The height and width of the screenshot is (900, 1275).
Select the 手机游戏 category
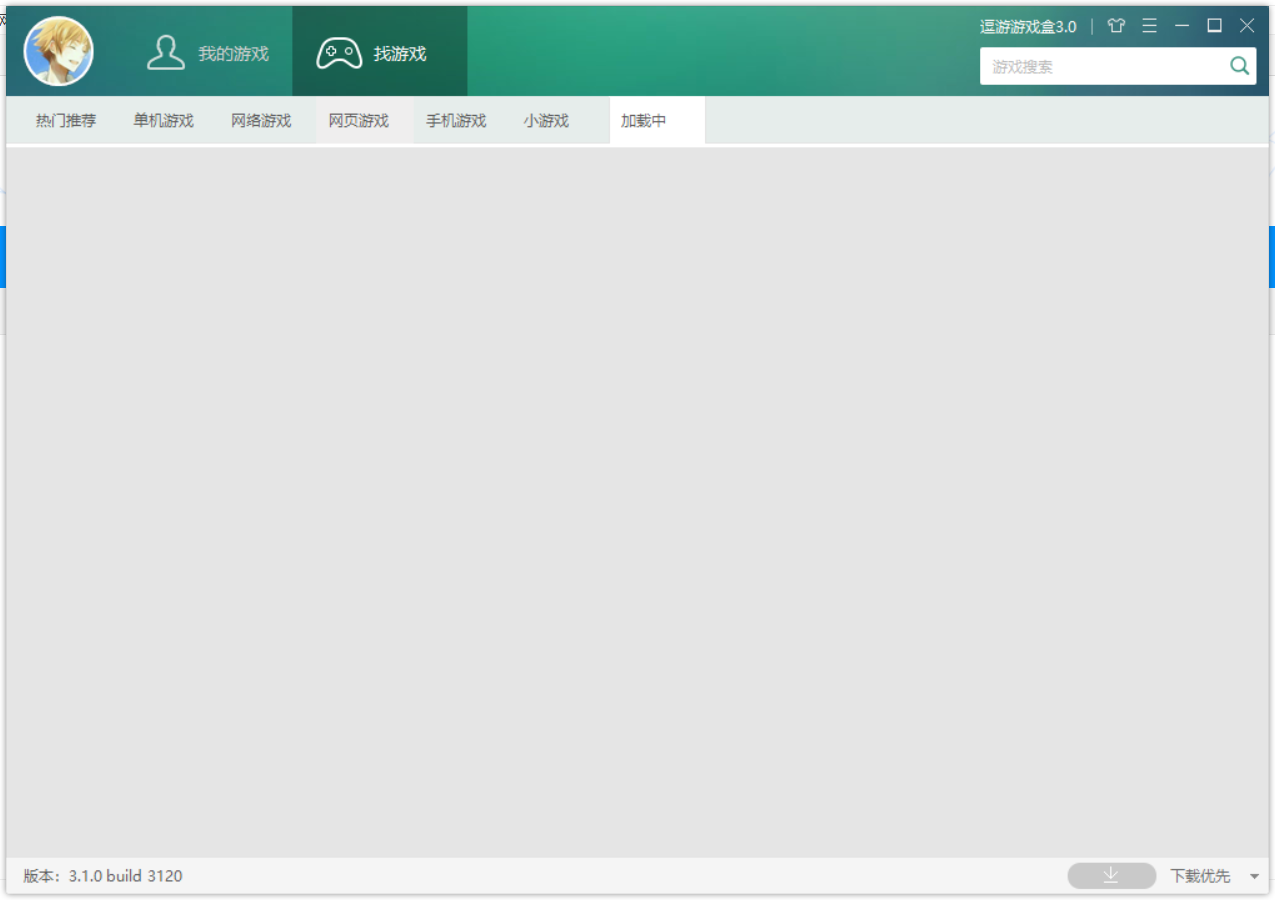(x=456, y=121)
